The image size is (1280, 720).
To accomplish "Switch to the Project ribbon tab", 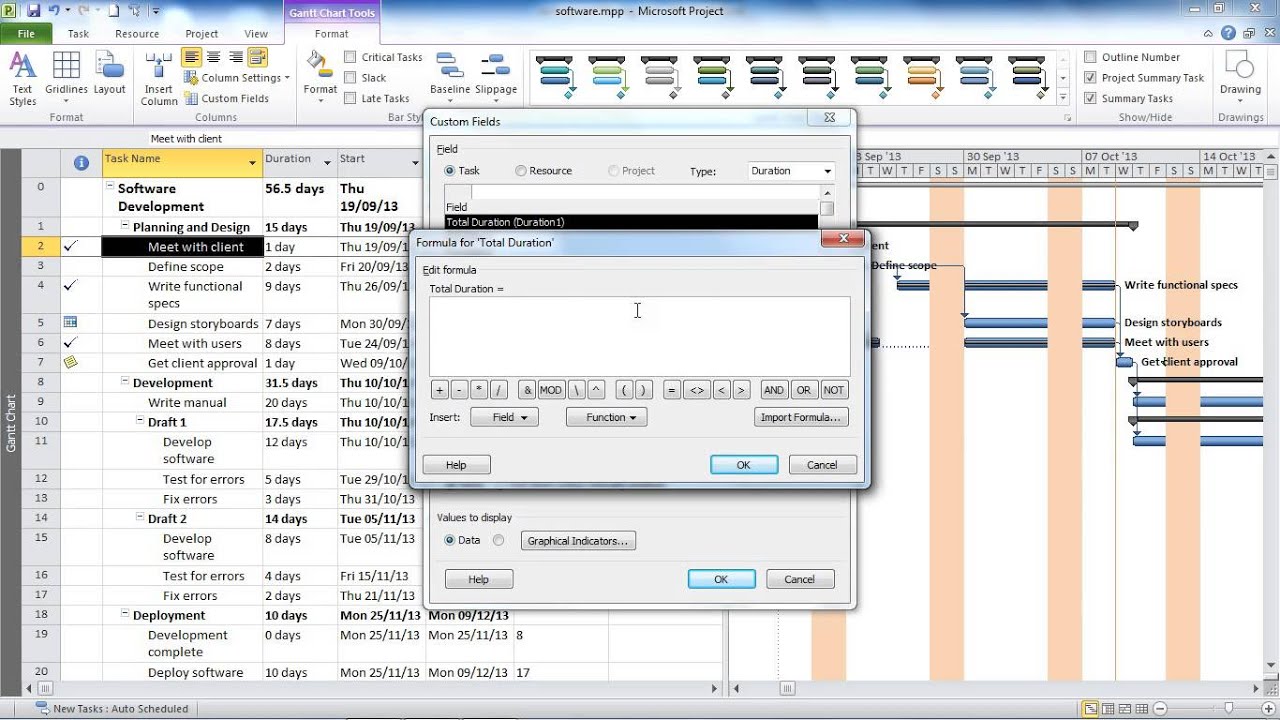I will [202, 33].
